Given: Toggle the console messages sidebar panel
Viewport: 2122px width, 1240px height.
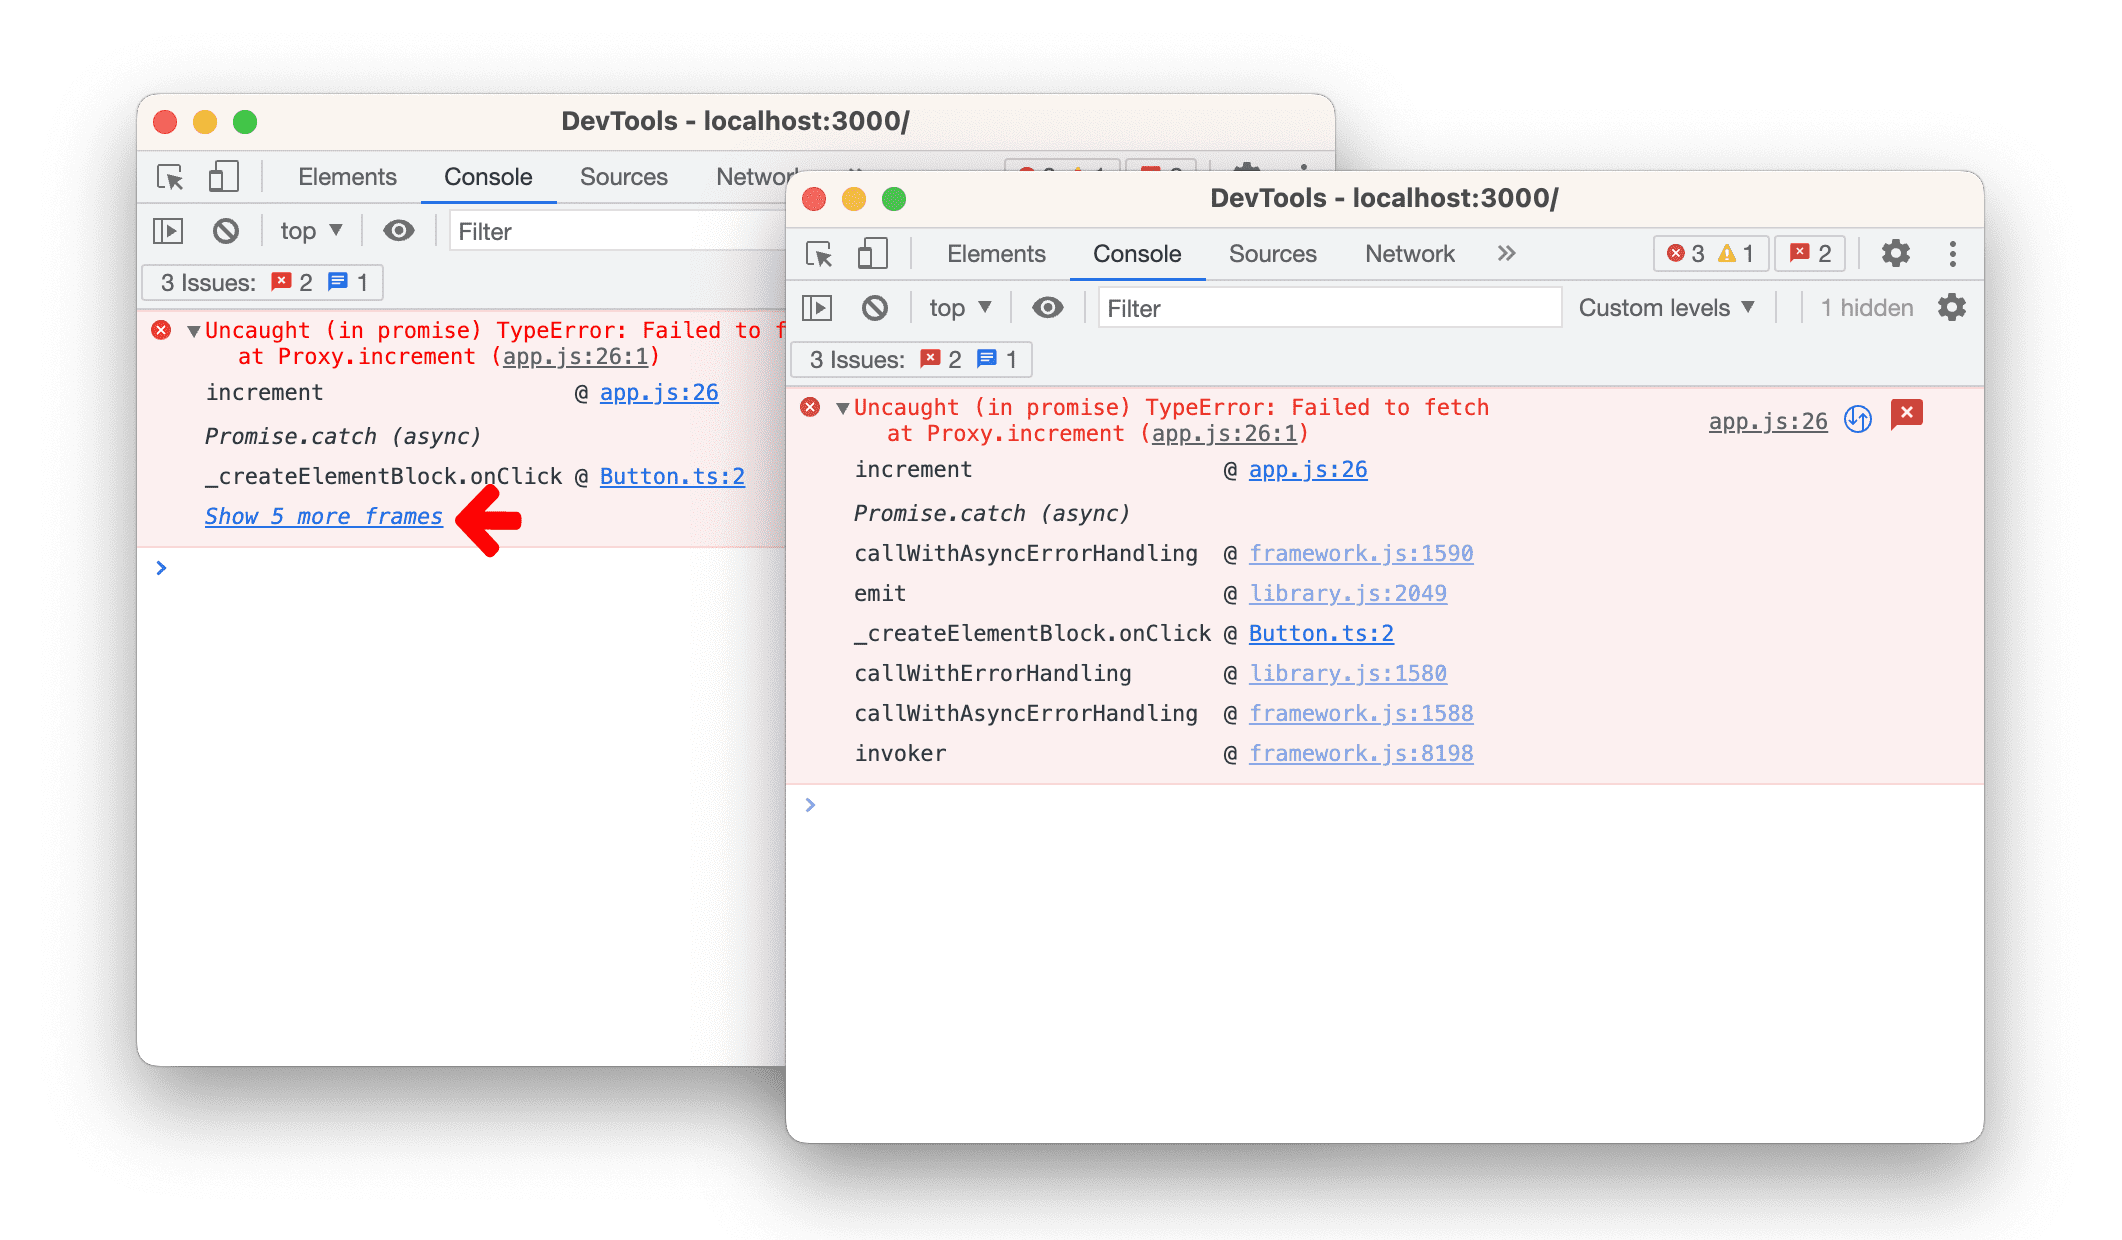Looking at the screenshot, I should coord(820,309).
